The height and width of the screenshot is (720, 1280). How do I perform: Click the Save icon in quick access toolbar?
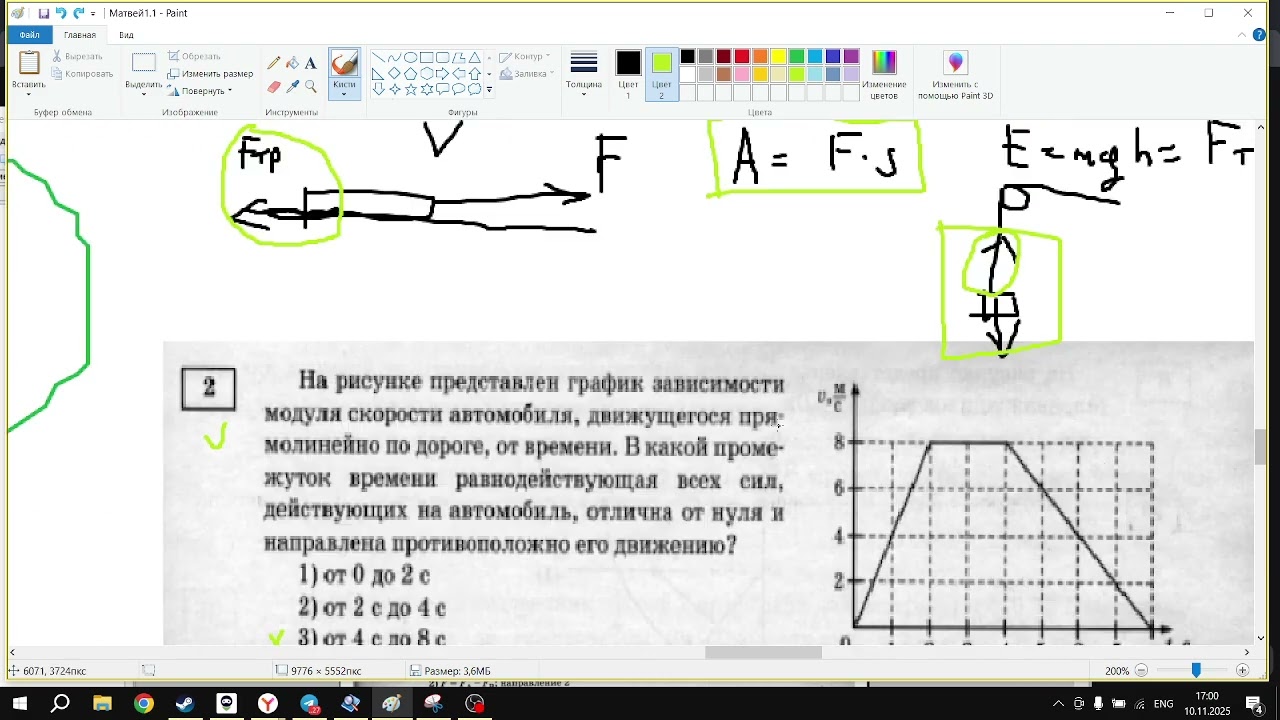pos(44,13)
